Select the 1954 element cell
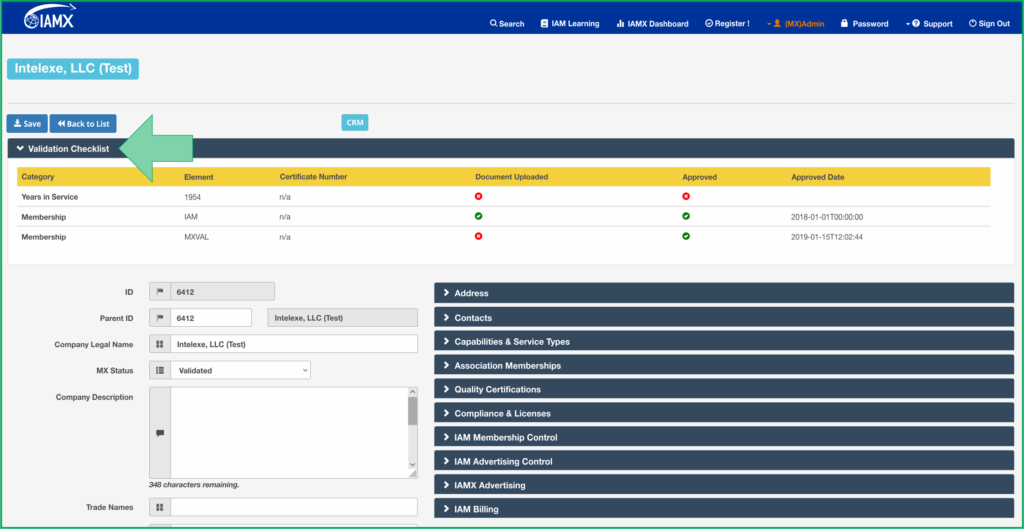The height and width of the screenshot is (529, 1024). pos(193,197)
